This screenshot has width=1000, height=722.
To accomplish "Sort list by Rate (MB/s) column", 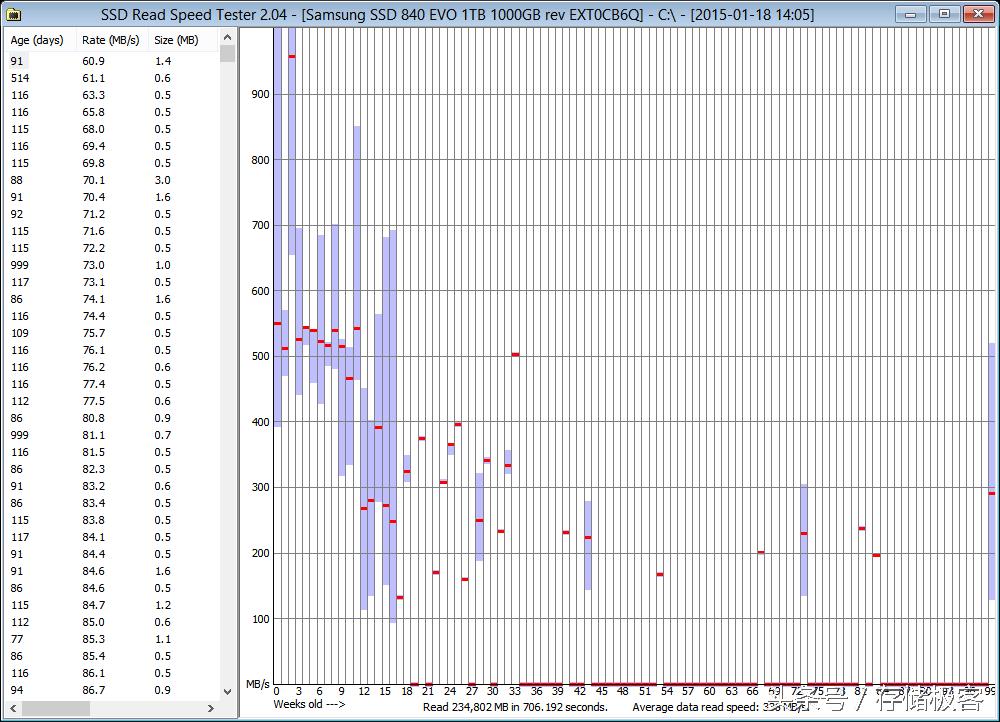I will (112, 40).
